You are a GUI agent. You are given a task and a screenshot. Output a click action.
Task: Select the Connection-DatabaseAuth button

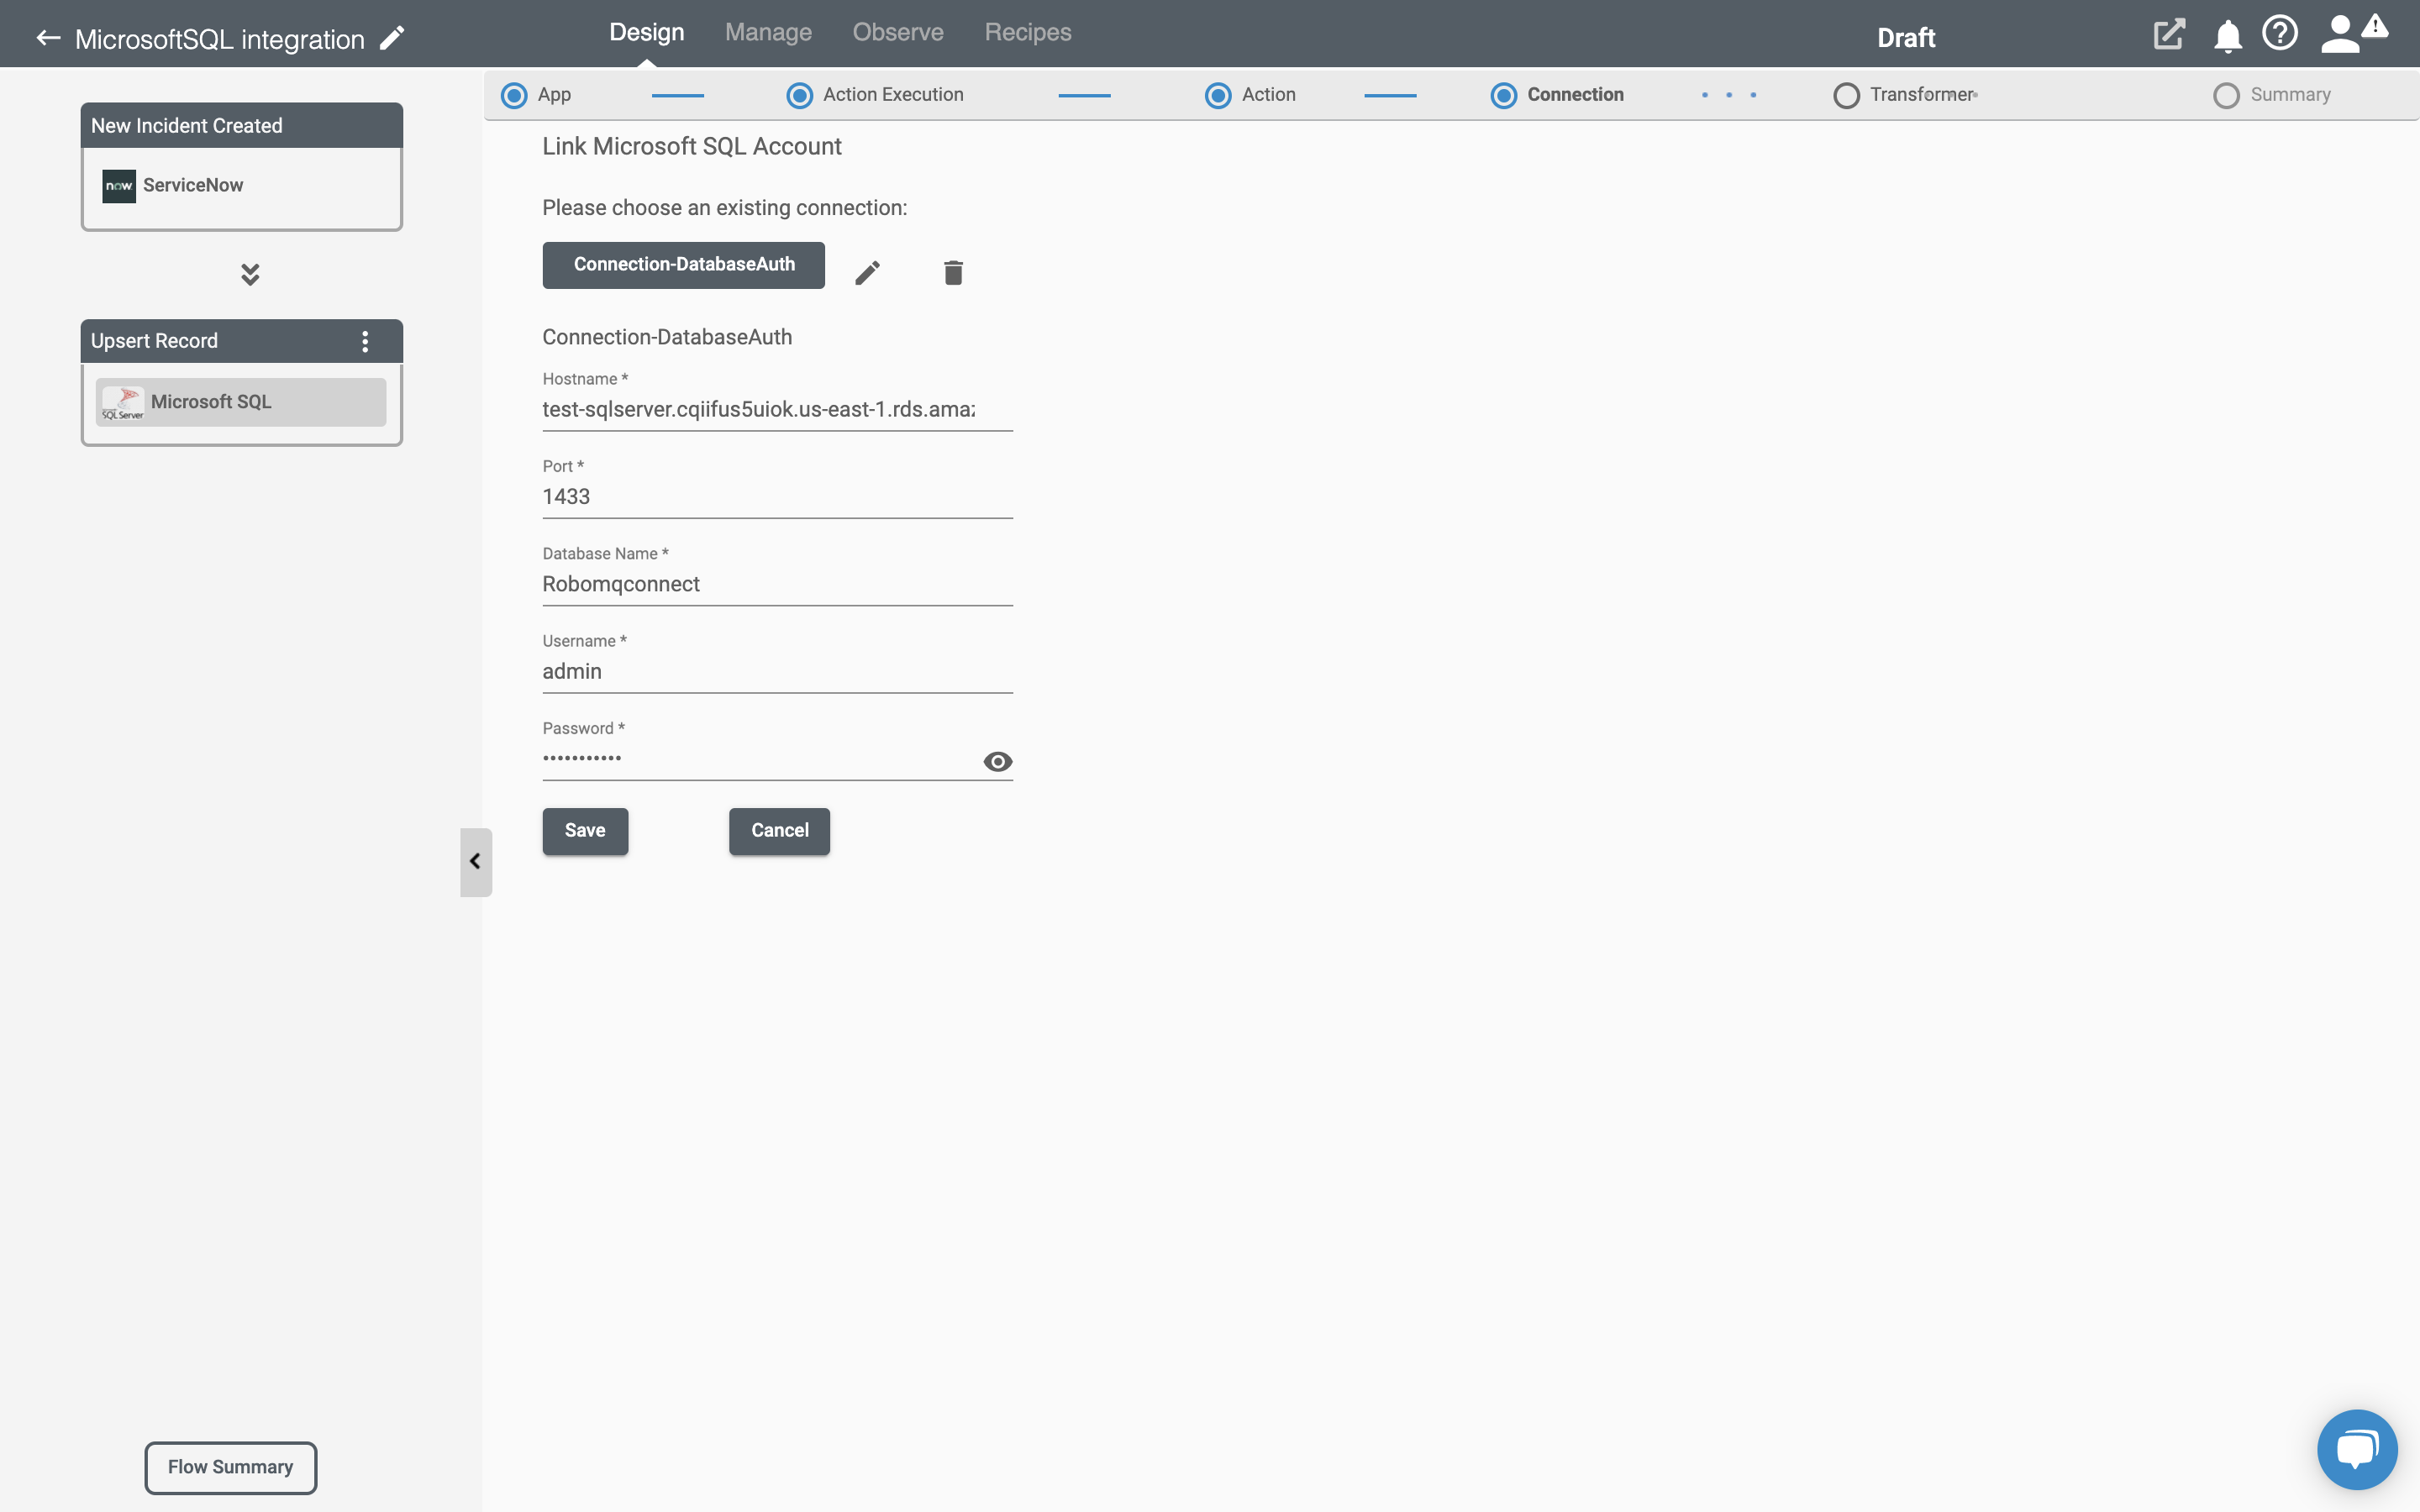click(x=685, y=265)
